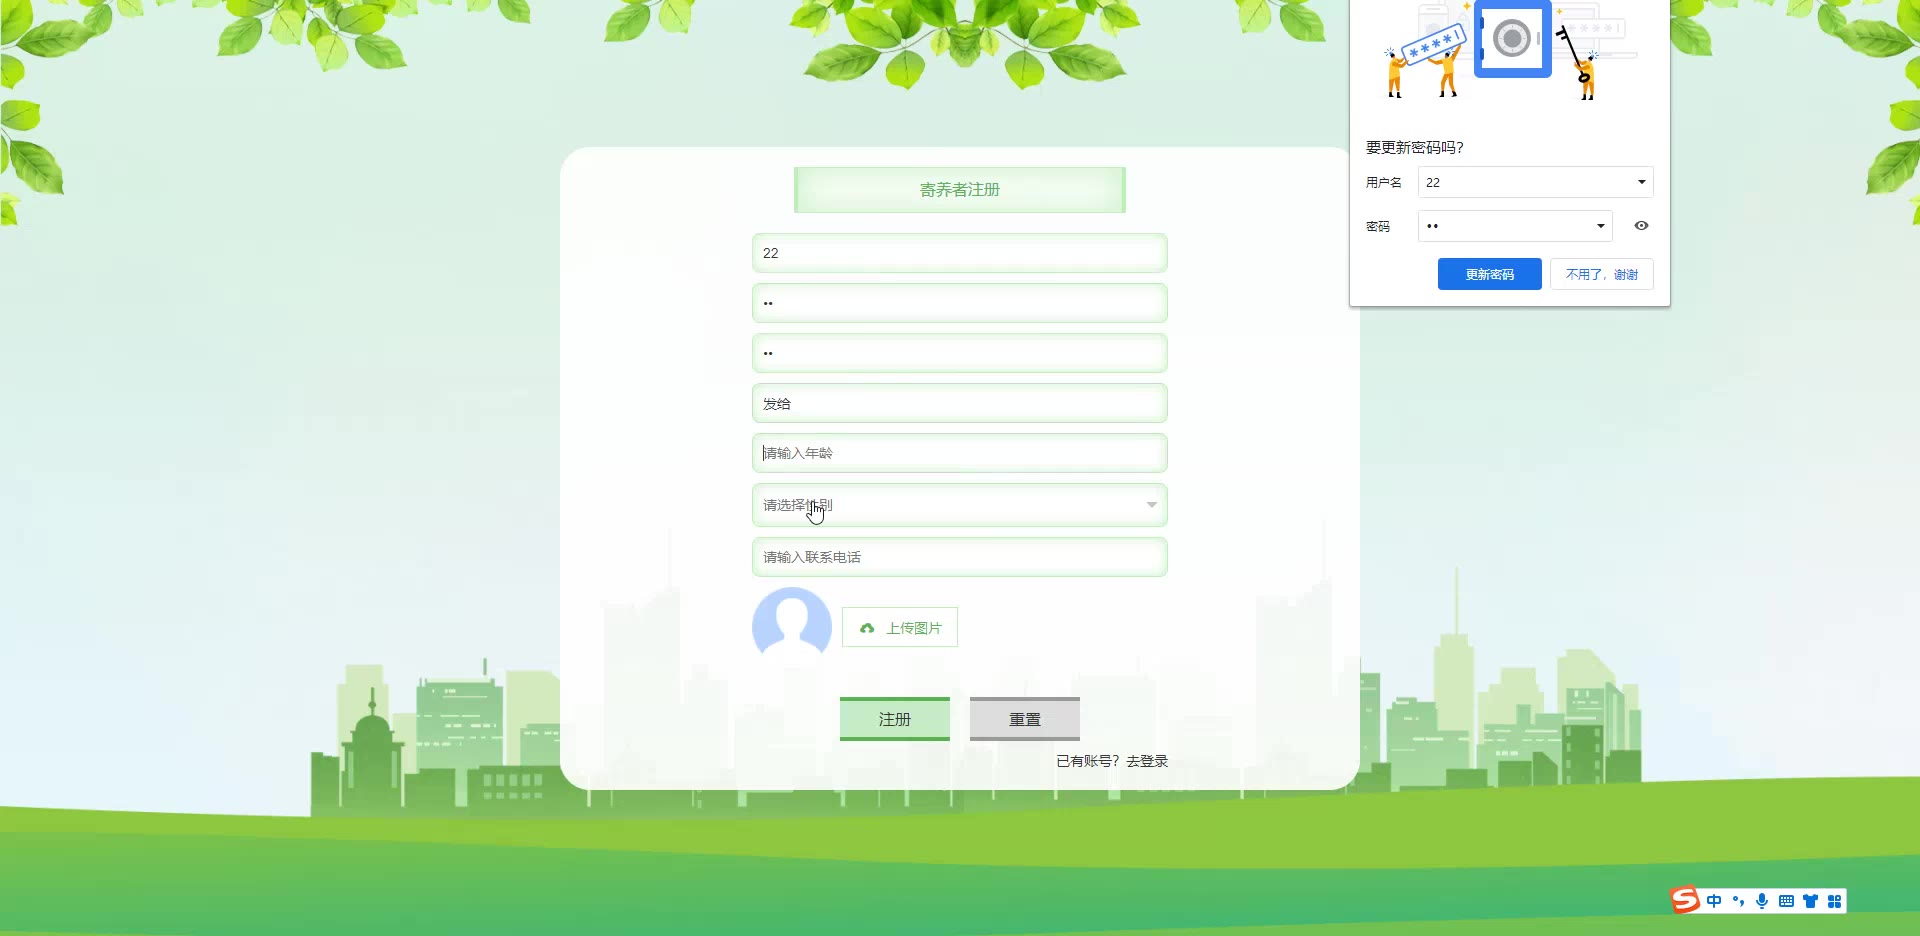
Task: Click the 请输入年龄 age field
Action: [x=959, y=453]
